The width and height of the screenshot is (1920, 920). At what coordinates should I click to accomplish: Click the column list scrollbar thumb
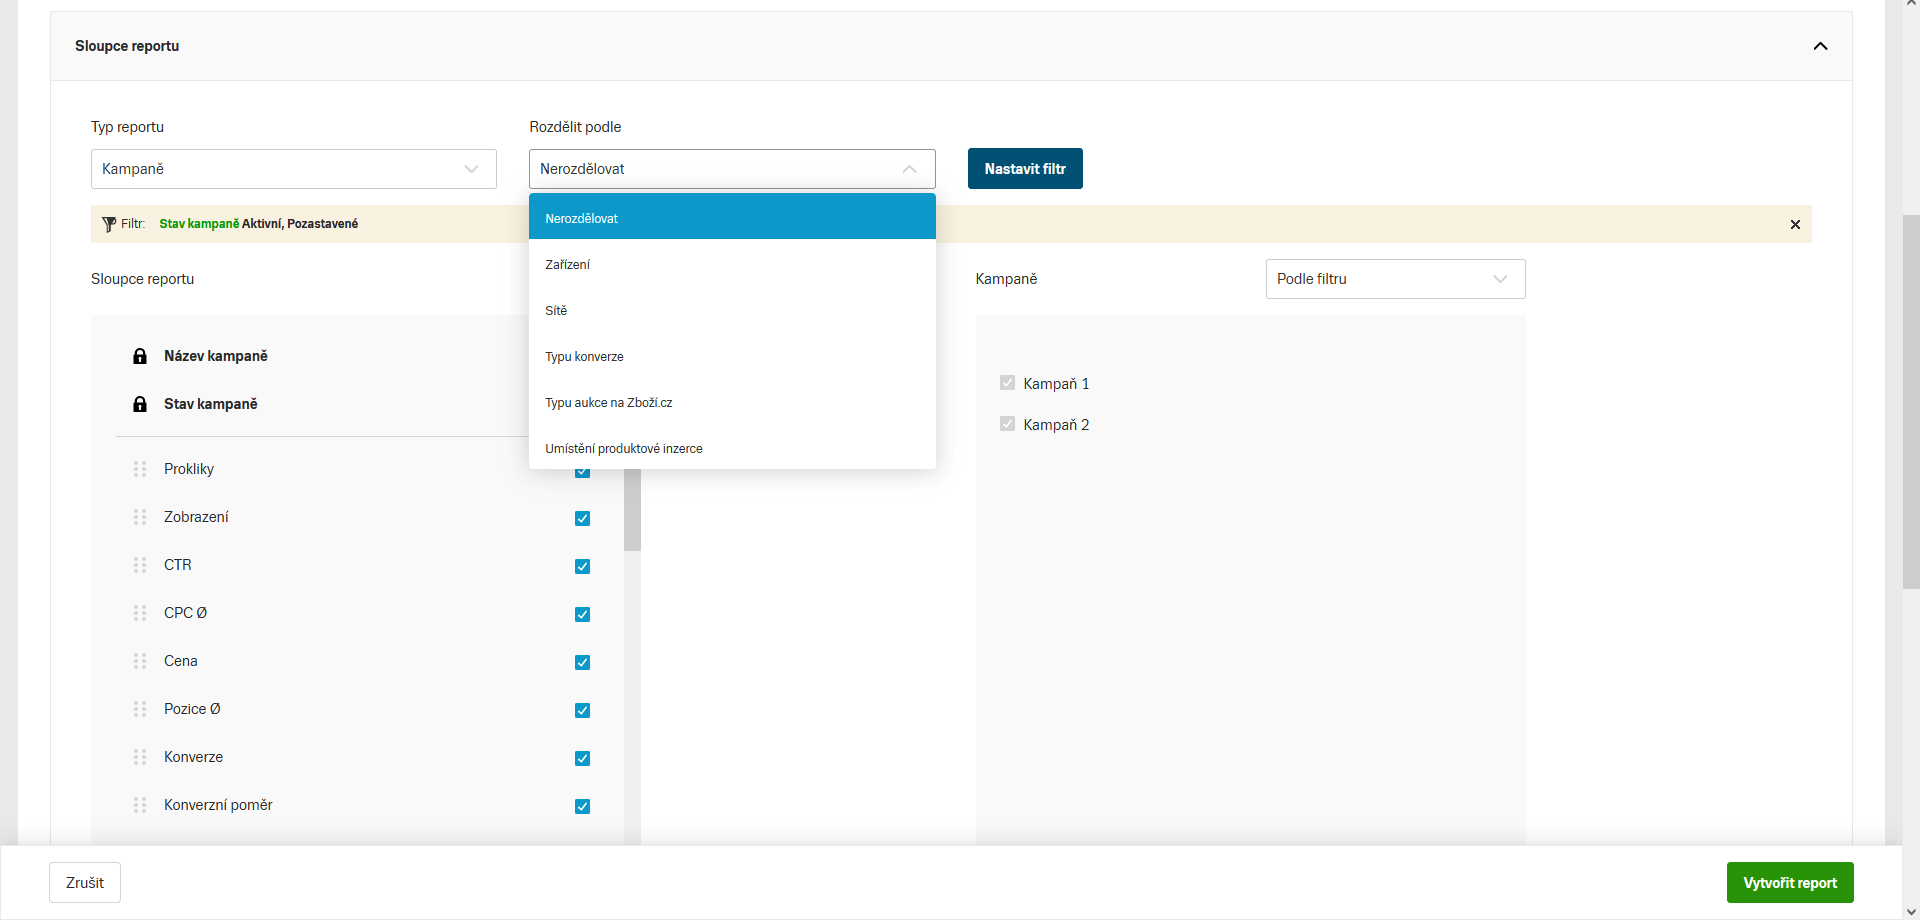click(x=632, y=512)
